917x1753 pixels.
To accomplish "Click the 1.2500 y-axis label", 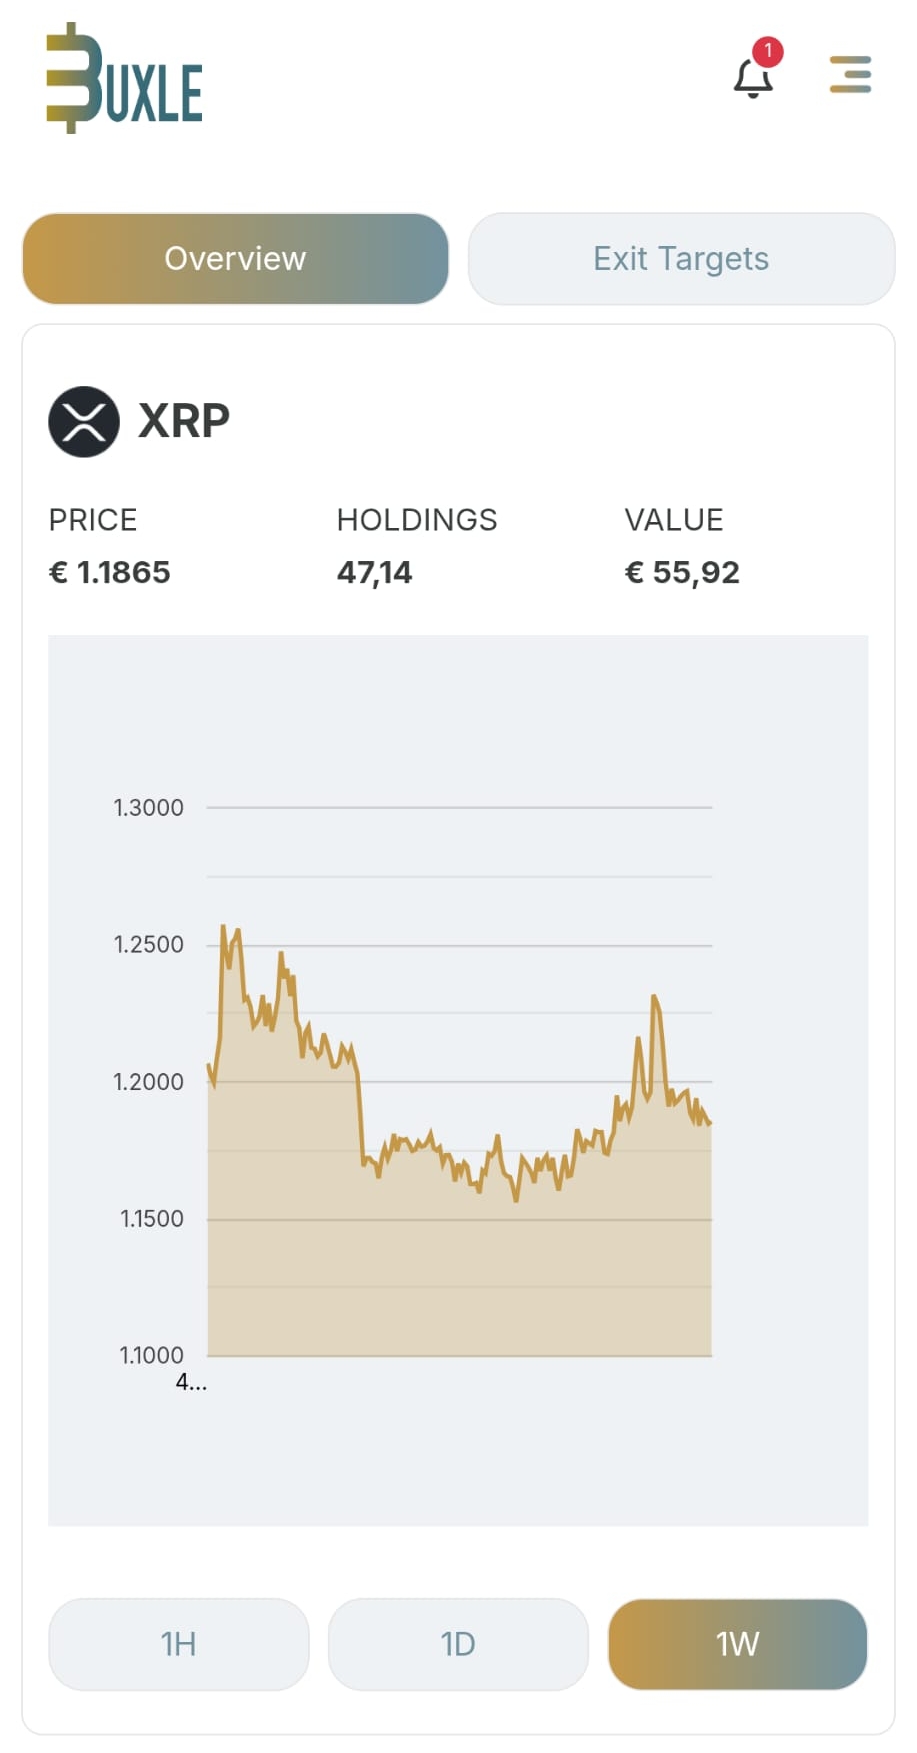I will [148, 945].
